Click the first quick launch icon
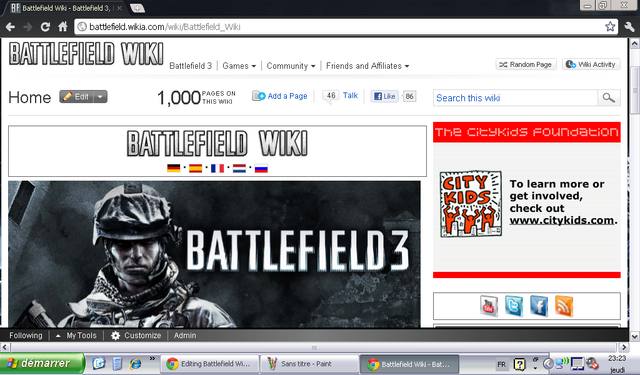This screenshot has width=640, height=375. click(98, 363)
